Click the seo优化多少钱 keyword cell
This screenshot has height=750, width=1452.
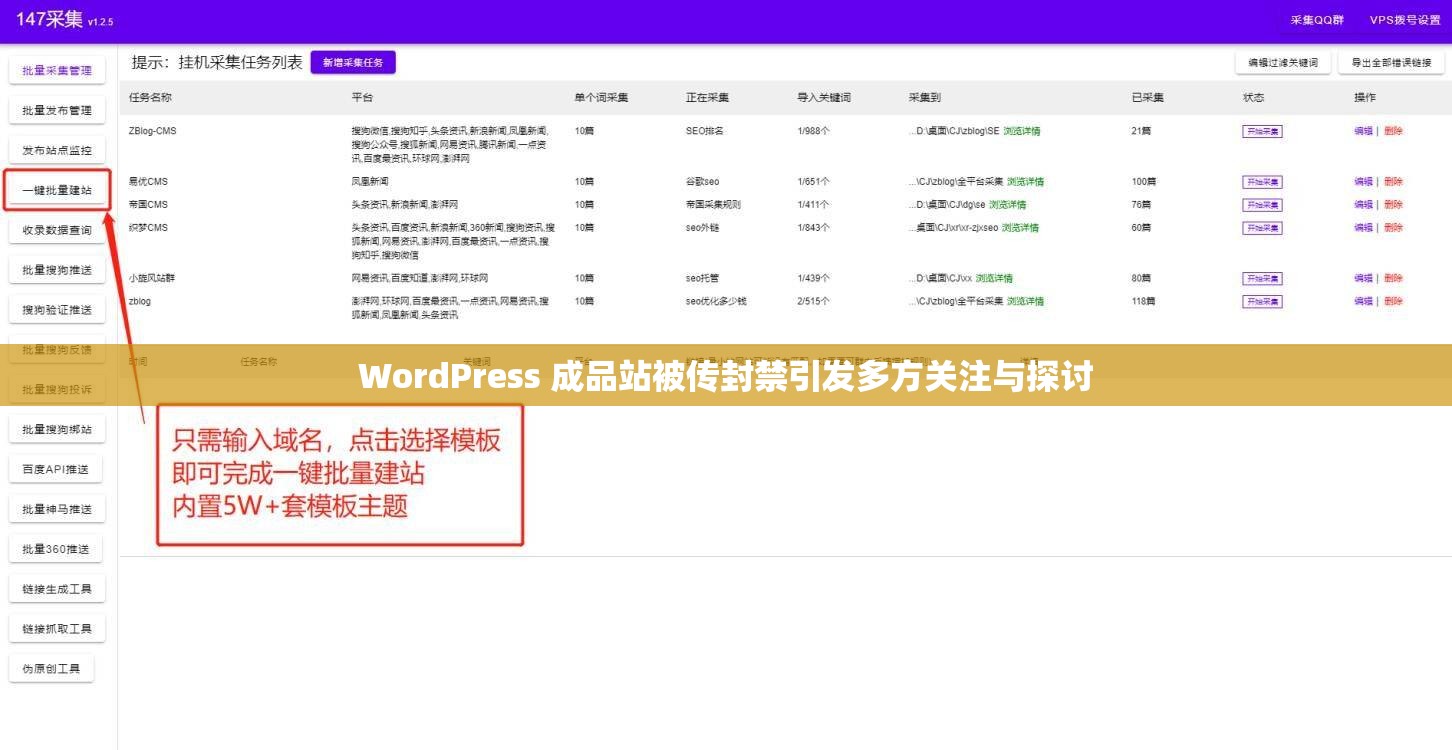[x=716, y=301]
